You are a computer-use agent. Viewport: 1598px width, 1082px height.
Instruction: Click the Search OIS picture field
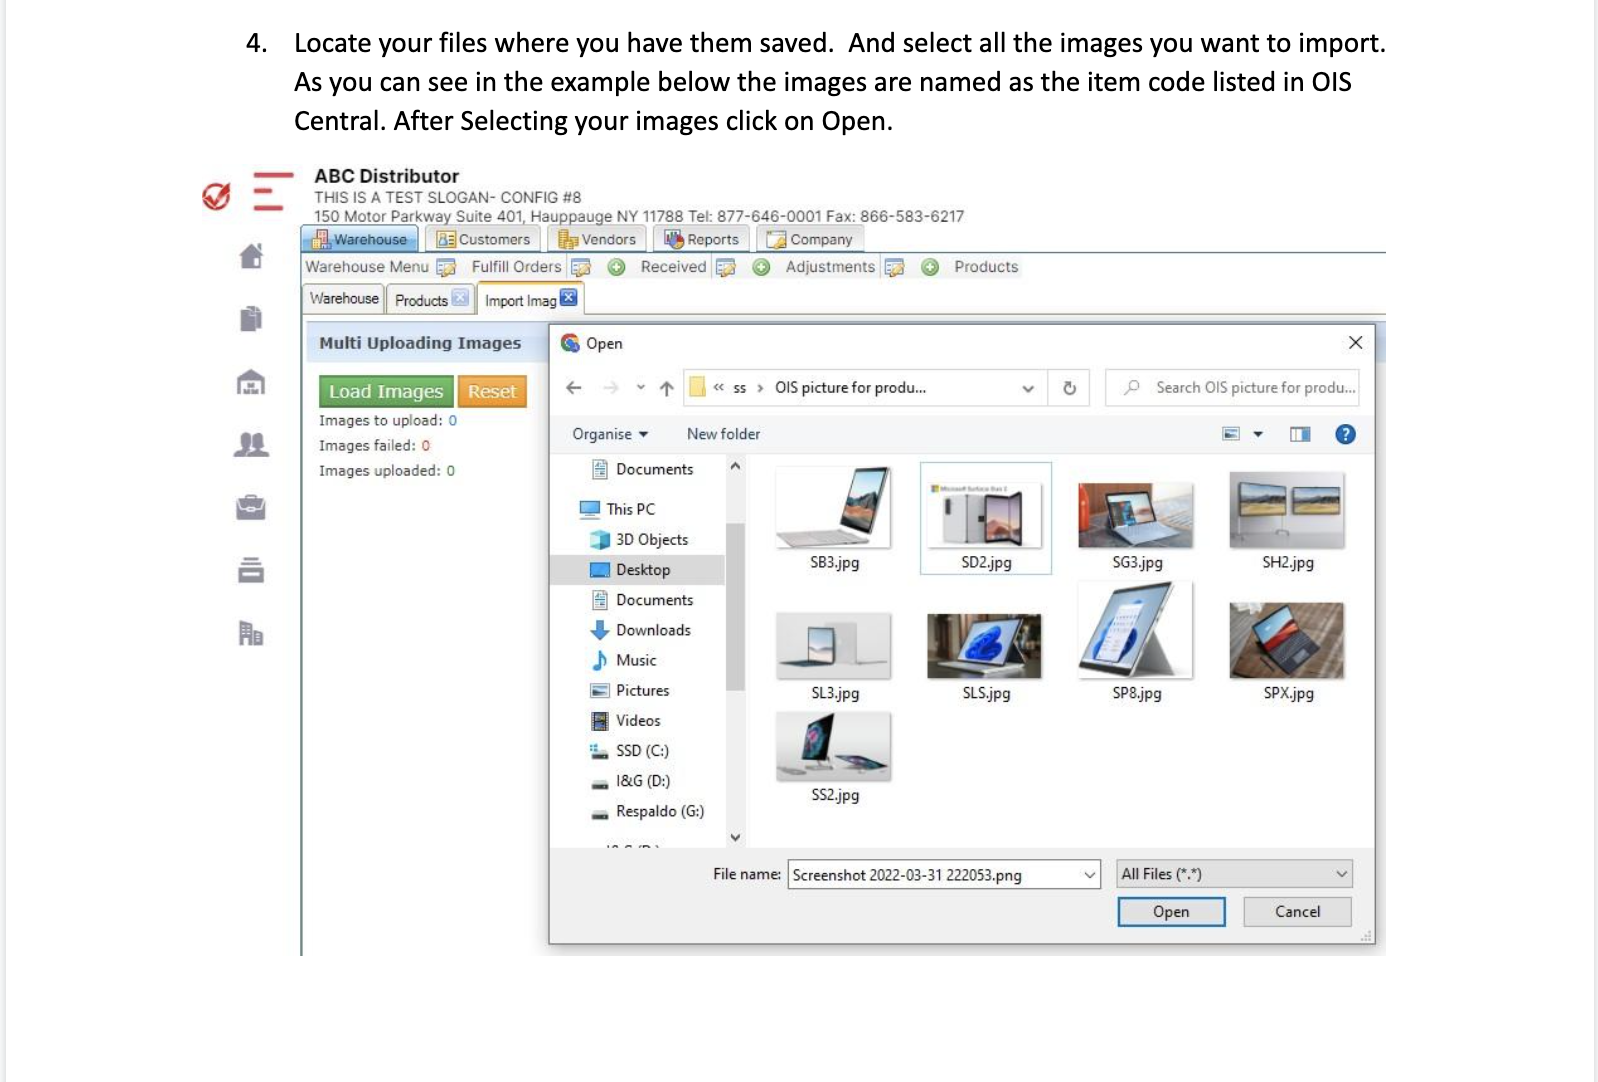[x=1232, y=388]
